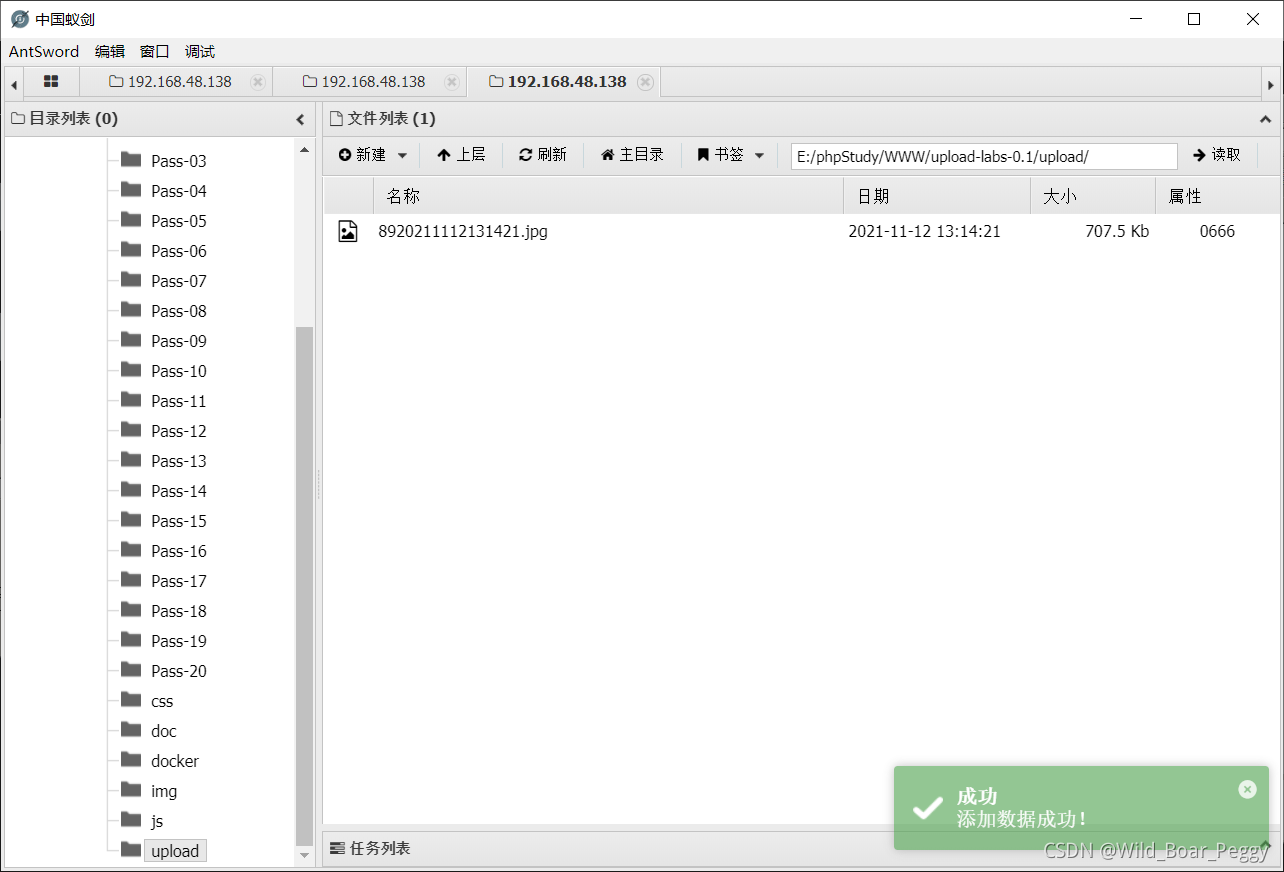Sort files by 名称 column

tap(608, 196)
